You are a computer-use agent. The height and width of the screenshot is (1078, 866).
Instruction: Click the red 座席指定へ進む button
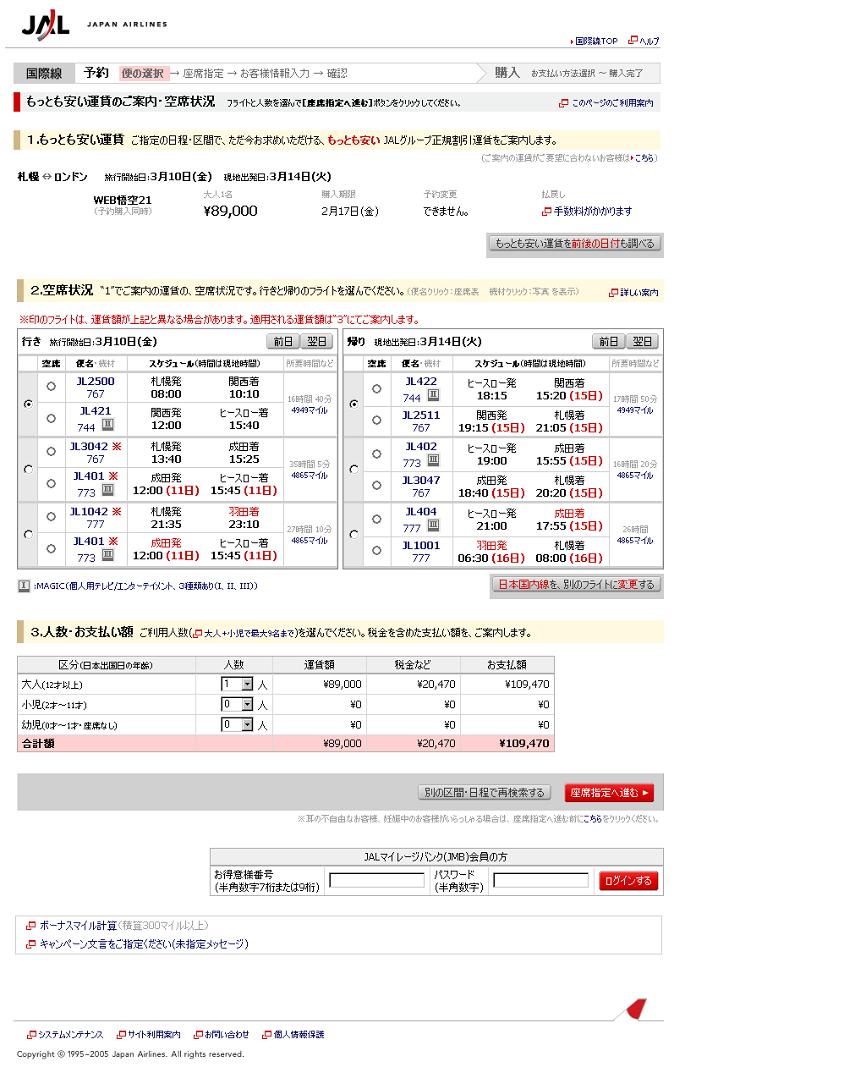pyautogui.click(x=609, y=793)
